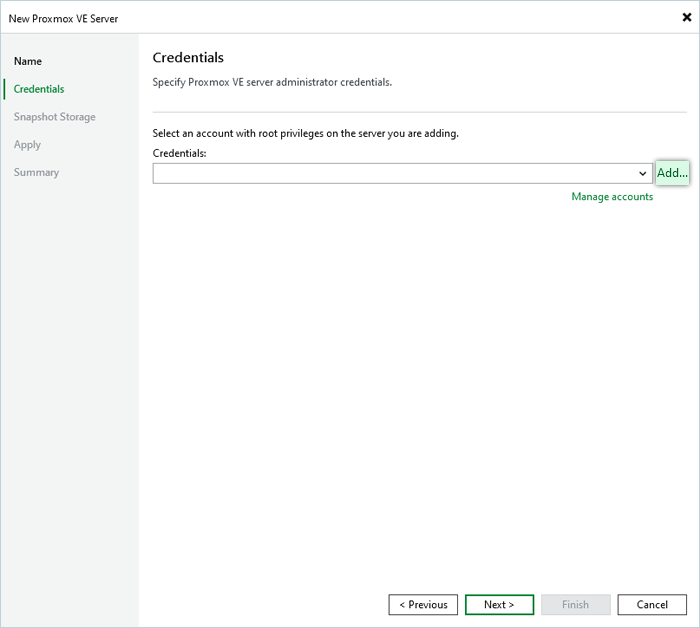Expand the Credentials dropdown arrow

(x=643, y=174)
